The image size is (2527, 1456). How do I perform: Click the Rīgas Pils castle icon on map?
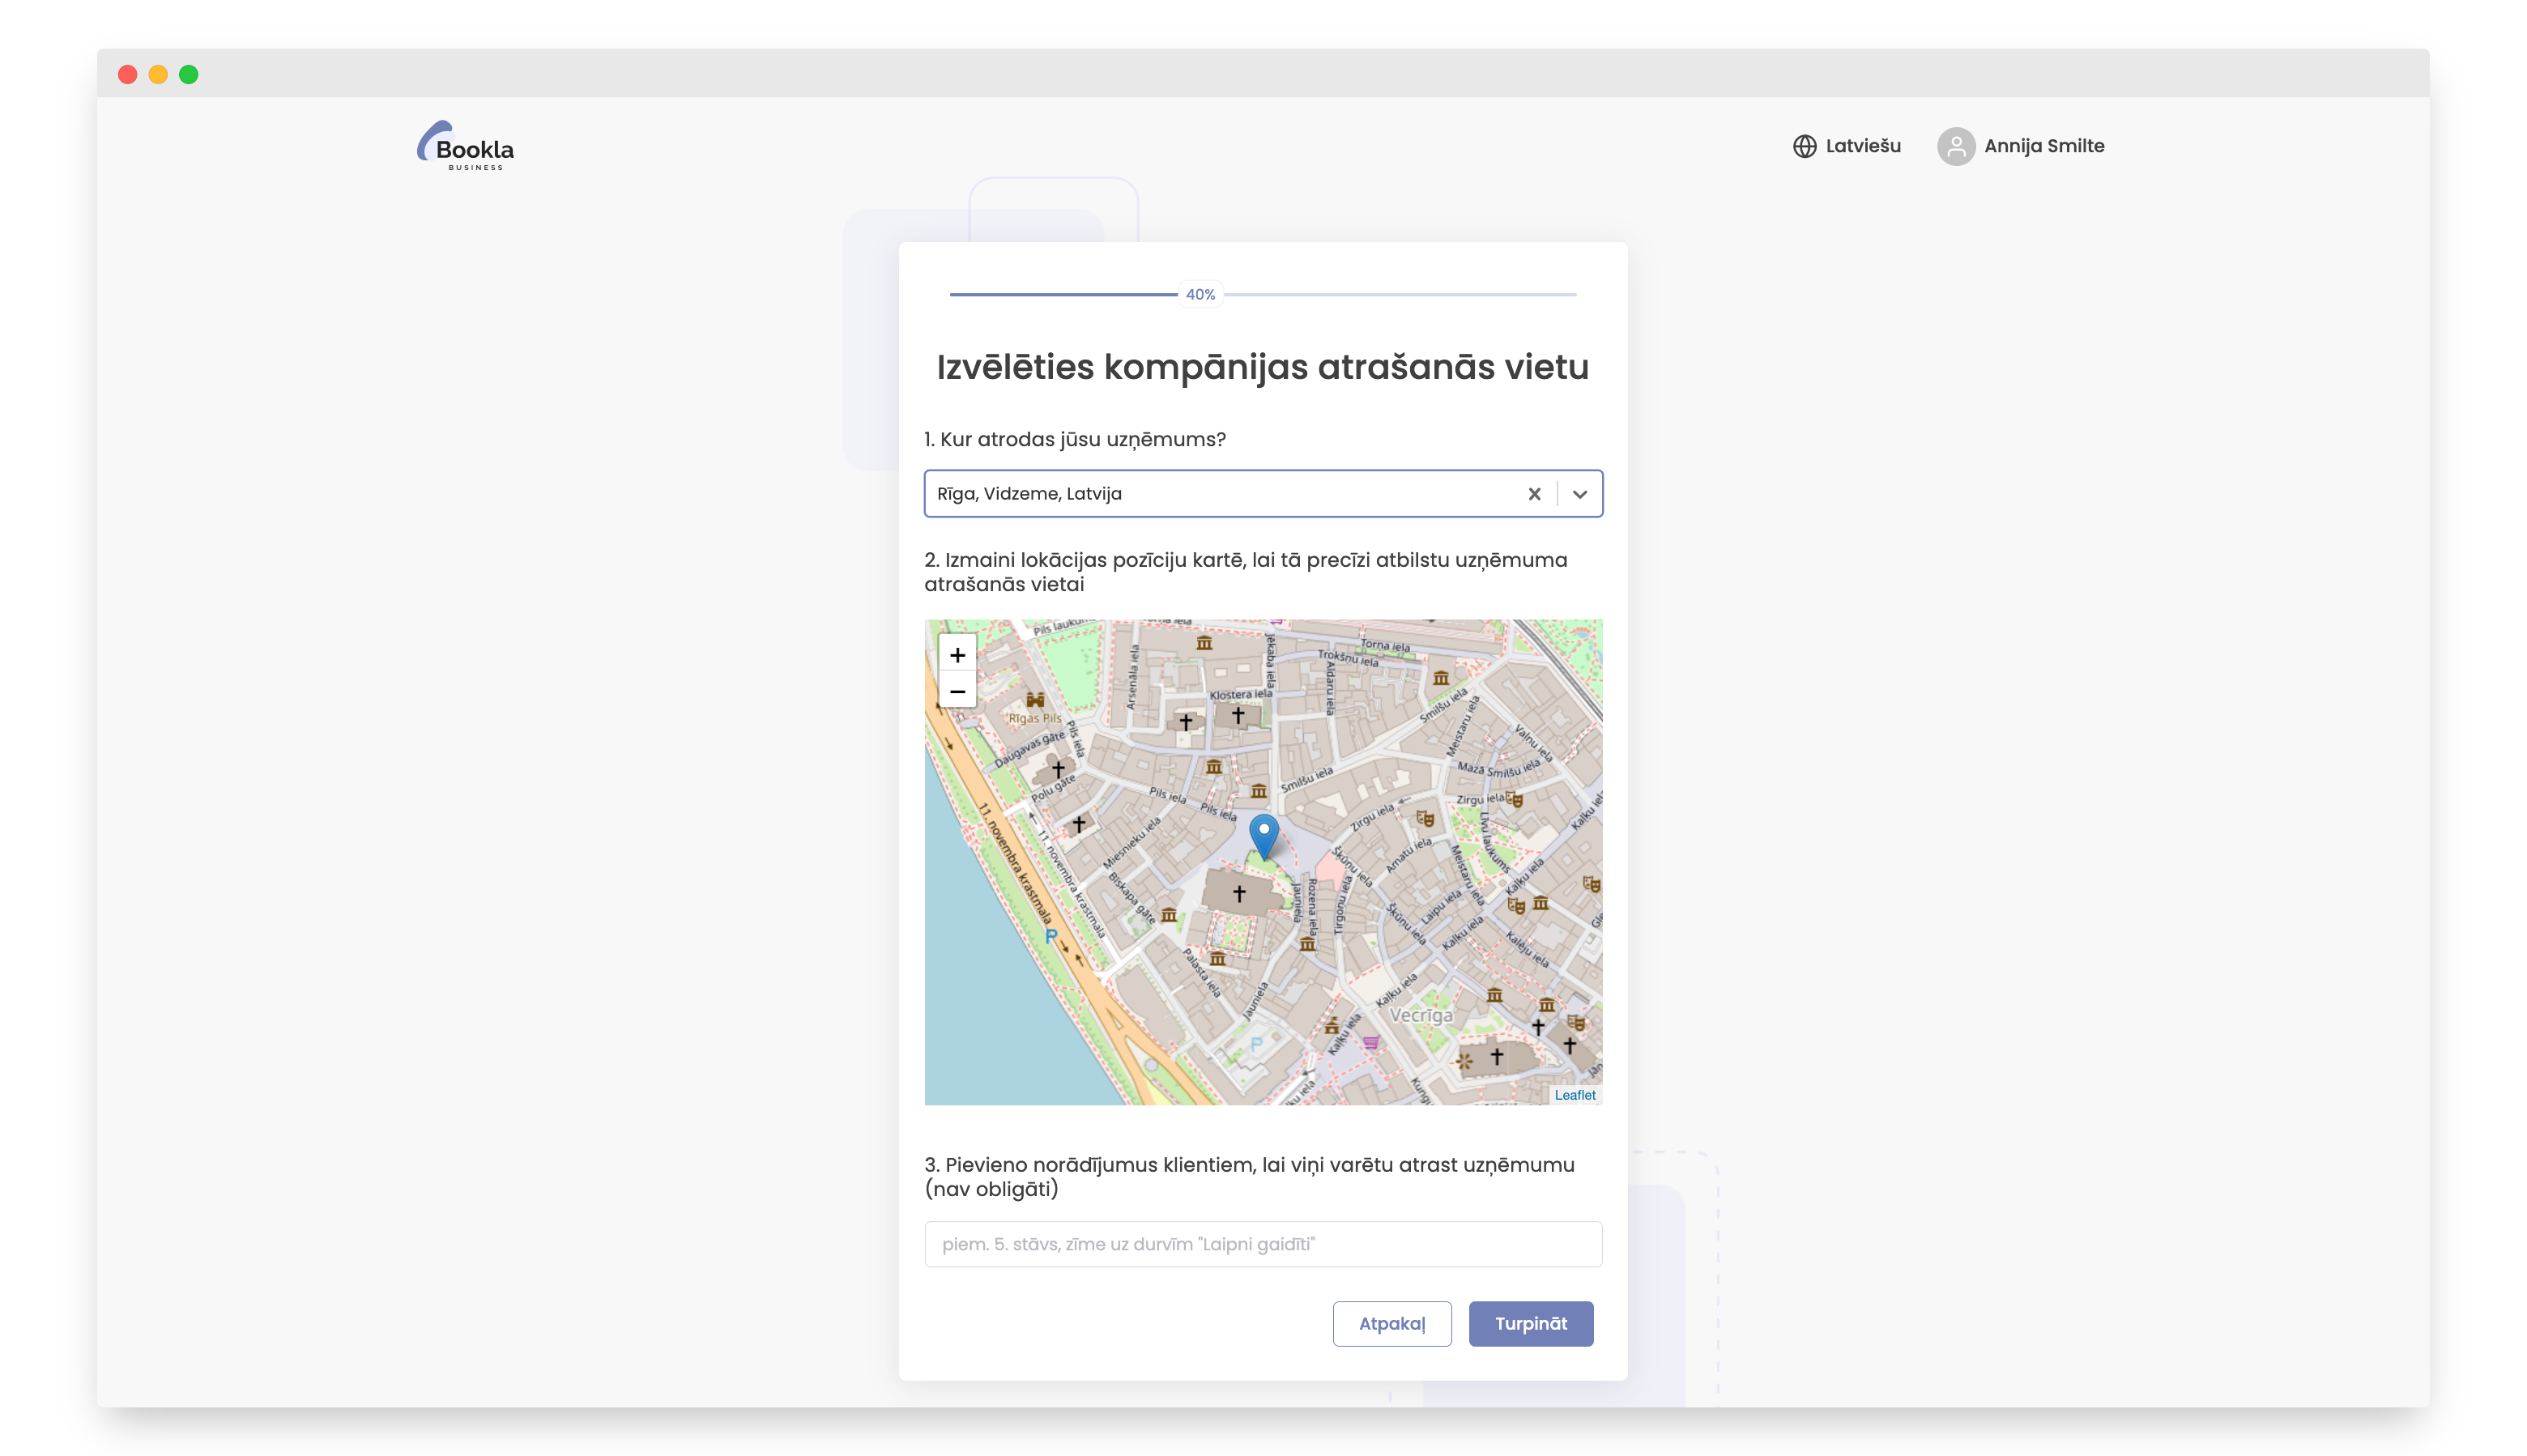tap(1035, 700)
